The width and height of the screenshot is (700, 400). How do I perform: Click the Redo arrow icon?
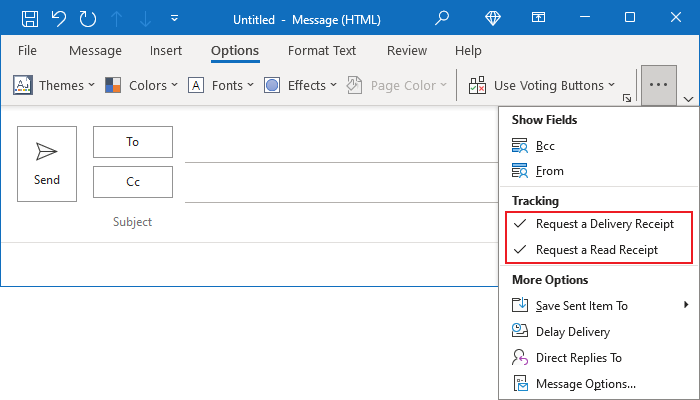[87, 19]
